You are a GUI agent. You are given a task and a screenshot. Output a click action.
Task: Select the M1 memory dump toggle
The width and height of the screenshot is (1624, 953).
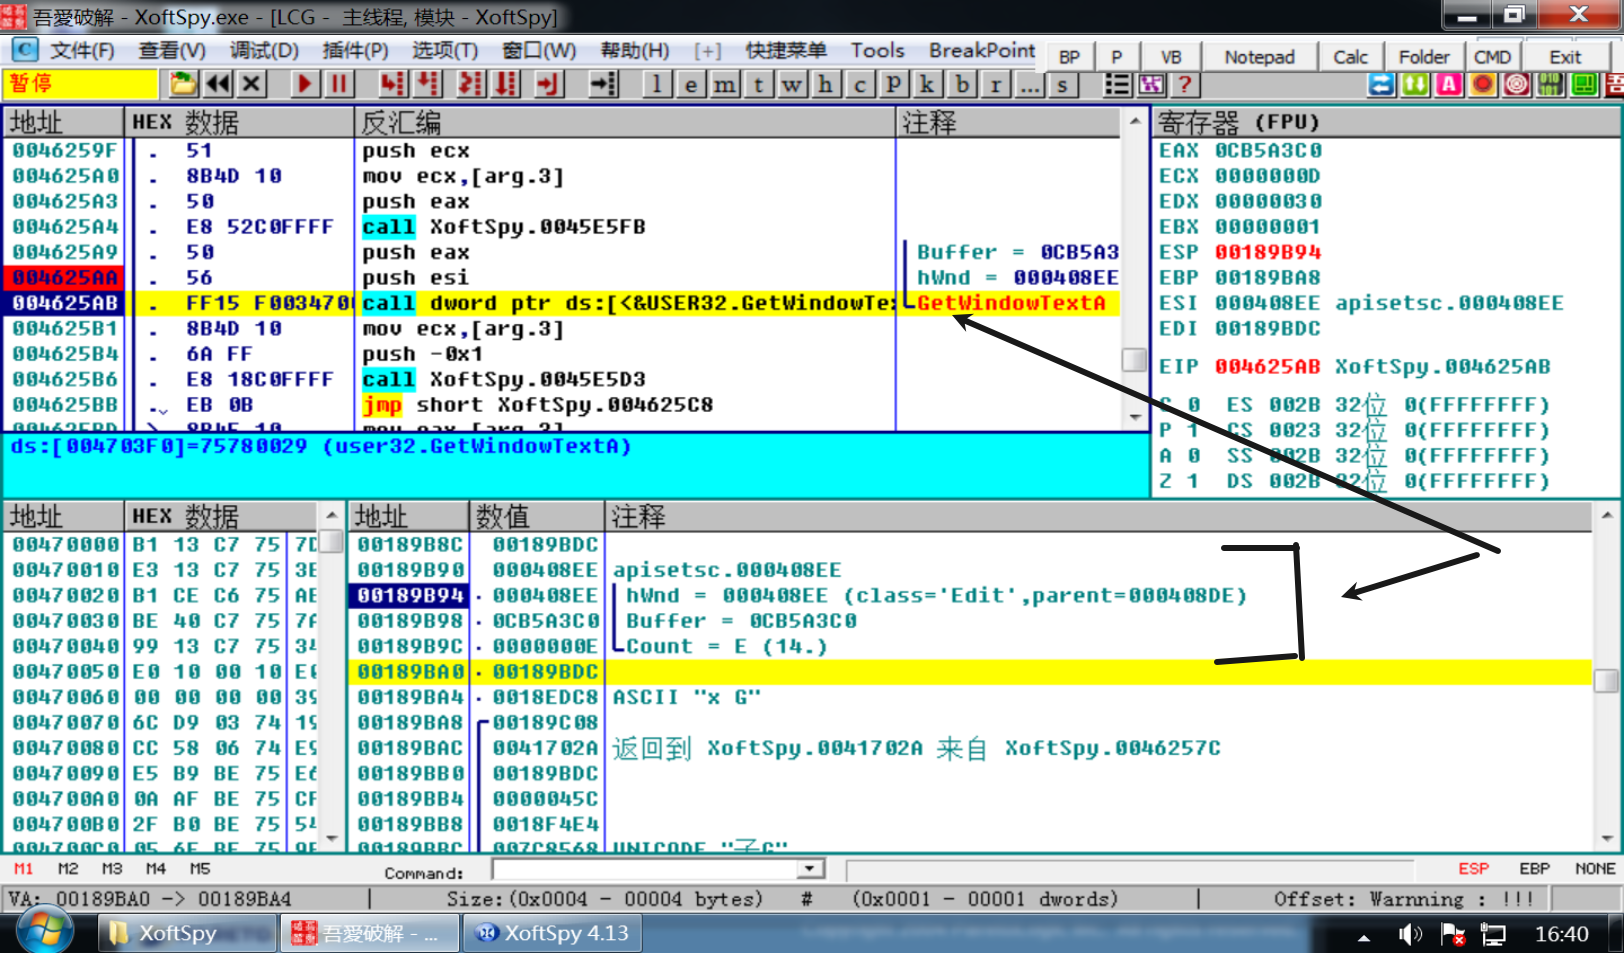point(24,869)
